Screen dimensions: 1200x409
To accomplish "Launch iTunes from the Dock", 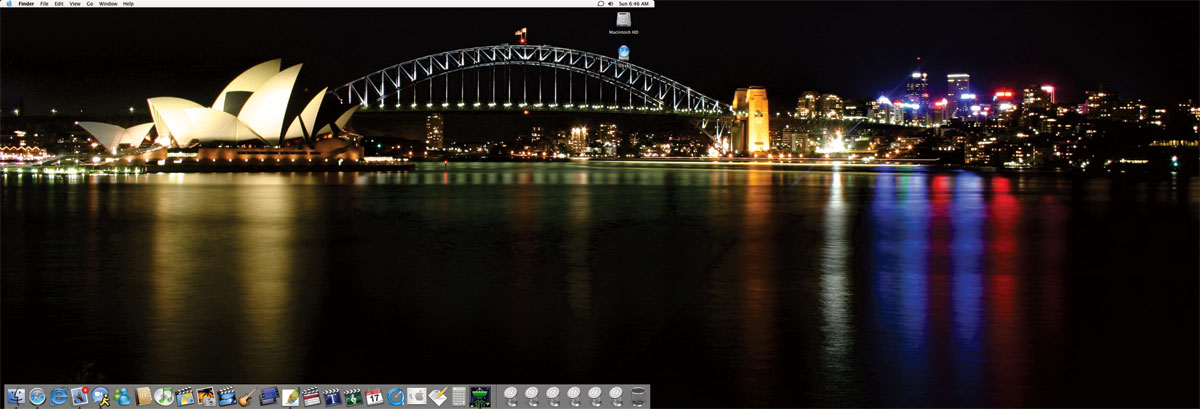I will pyautogui.click(x=164, y=397).
